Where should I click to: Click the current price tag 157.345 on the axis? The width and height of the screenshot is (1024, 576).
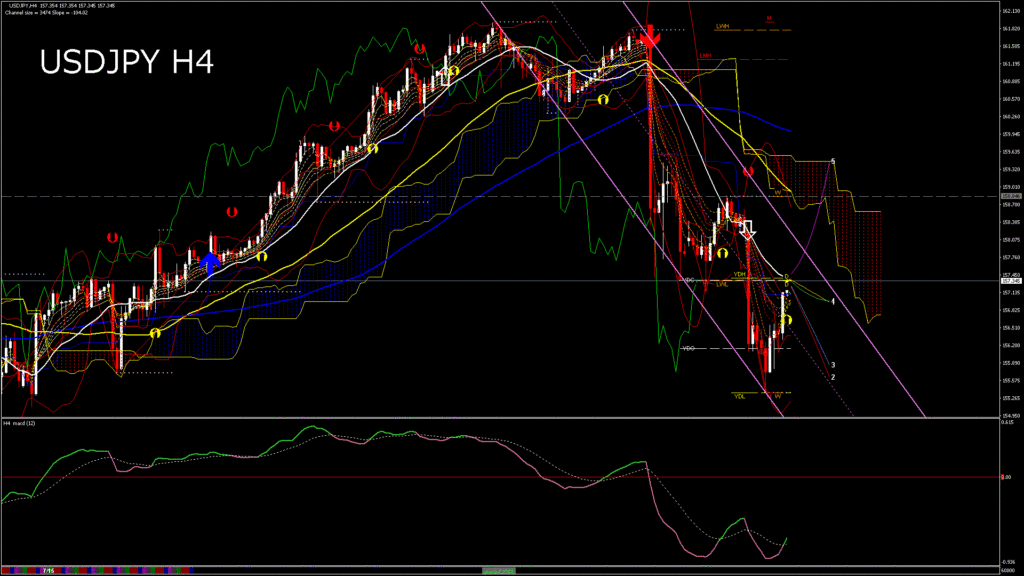(1010, 281)
